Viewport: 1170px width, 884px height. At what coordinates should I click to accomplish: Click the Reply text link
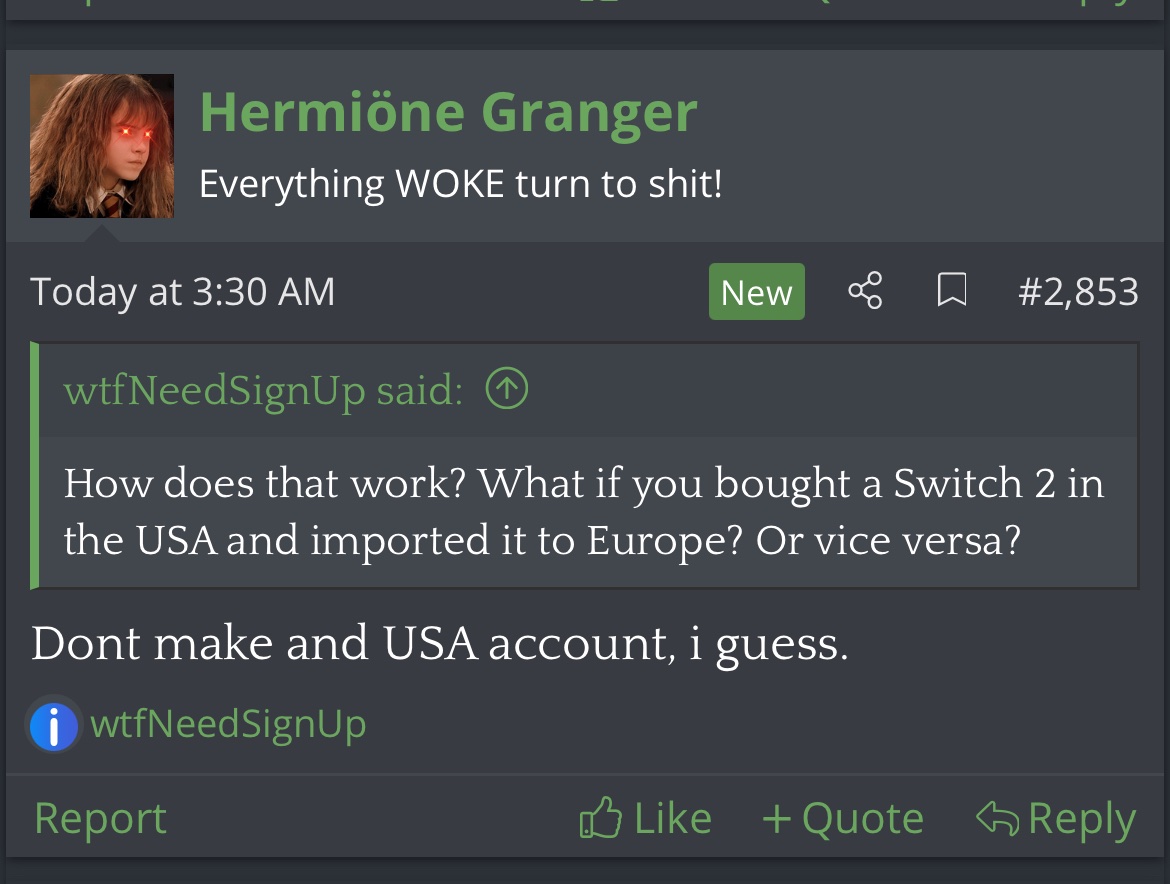point(1082,820)
